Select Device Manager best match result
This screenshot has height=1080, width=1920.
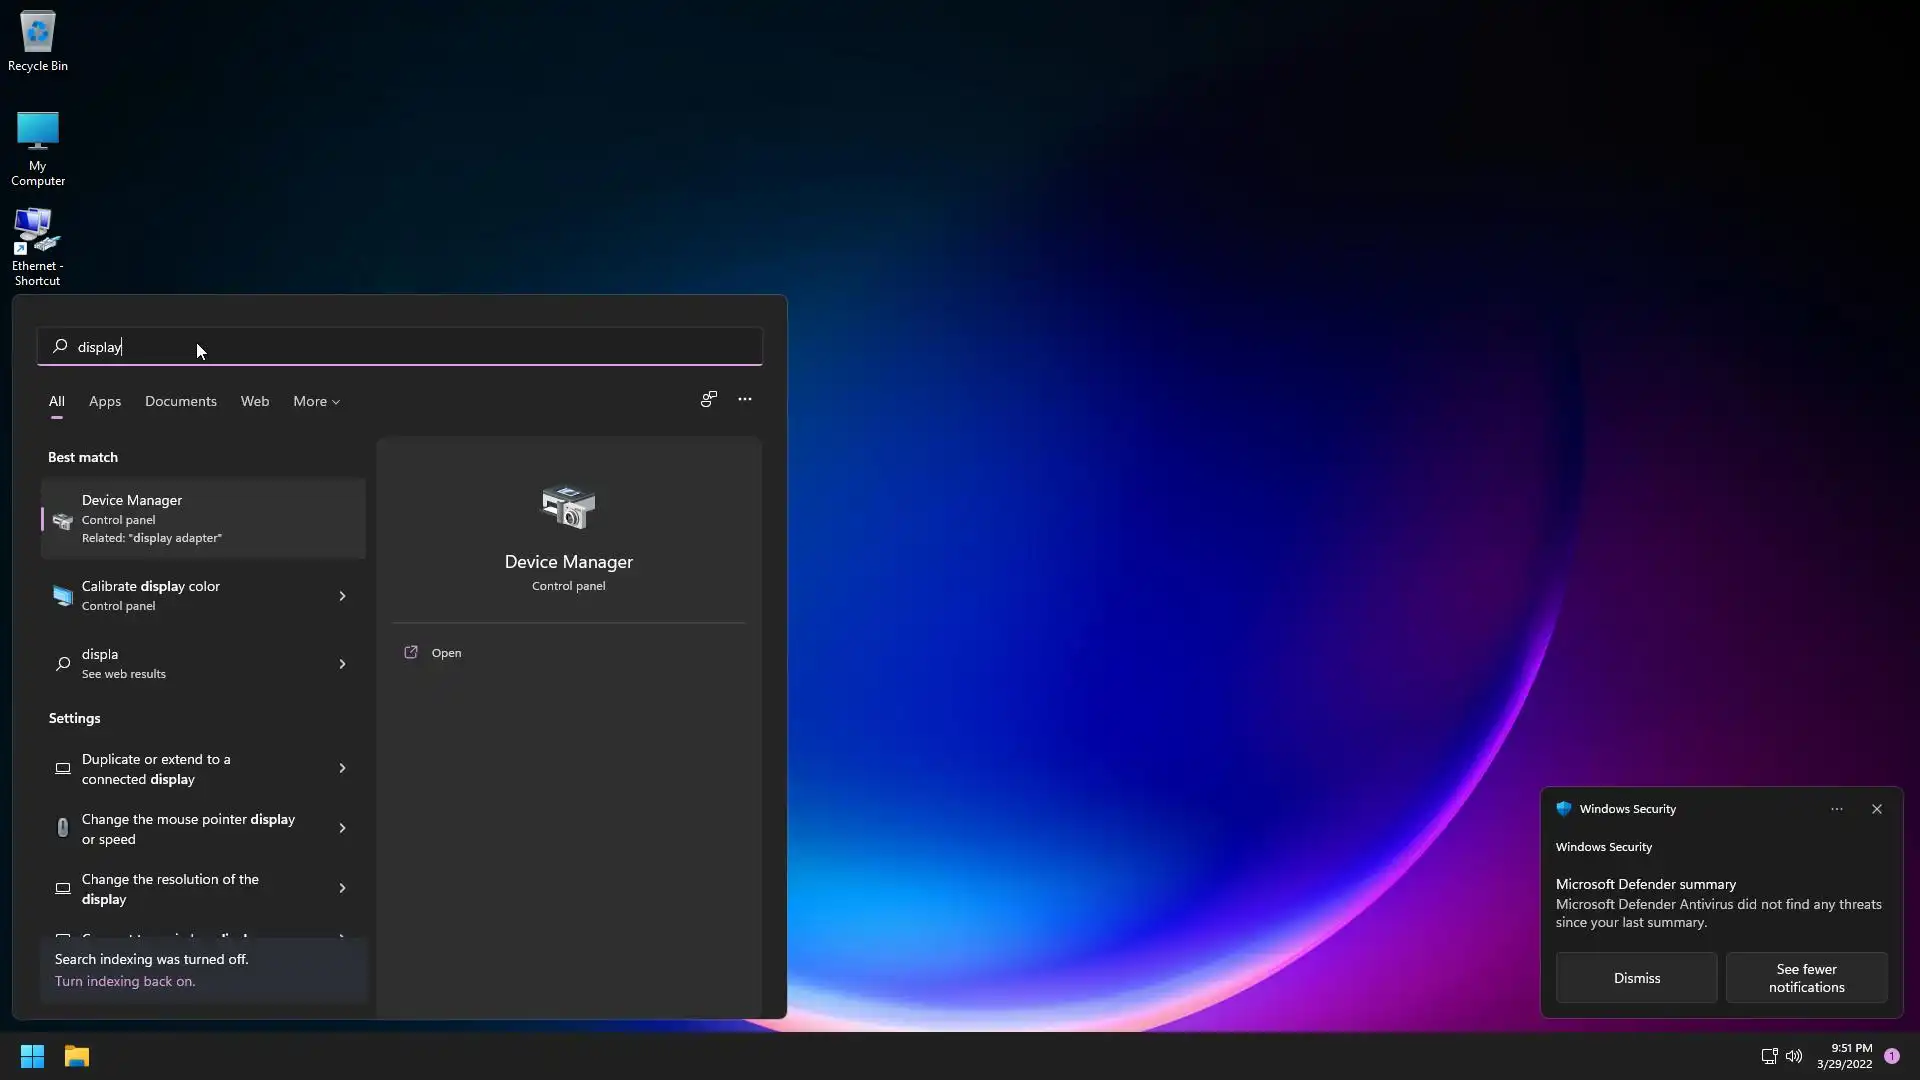pyautogui.click(x=203, y=518)
